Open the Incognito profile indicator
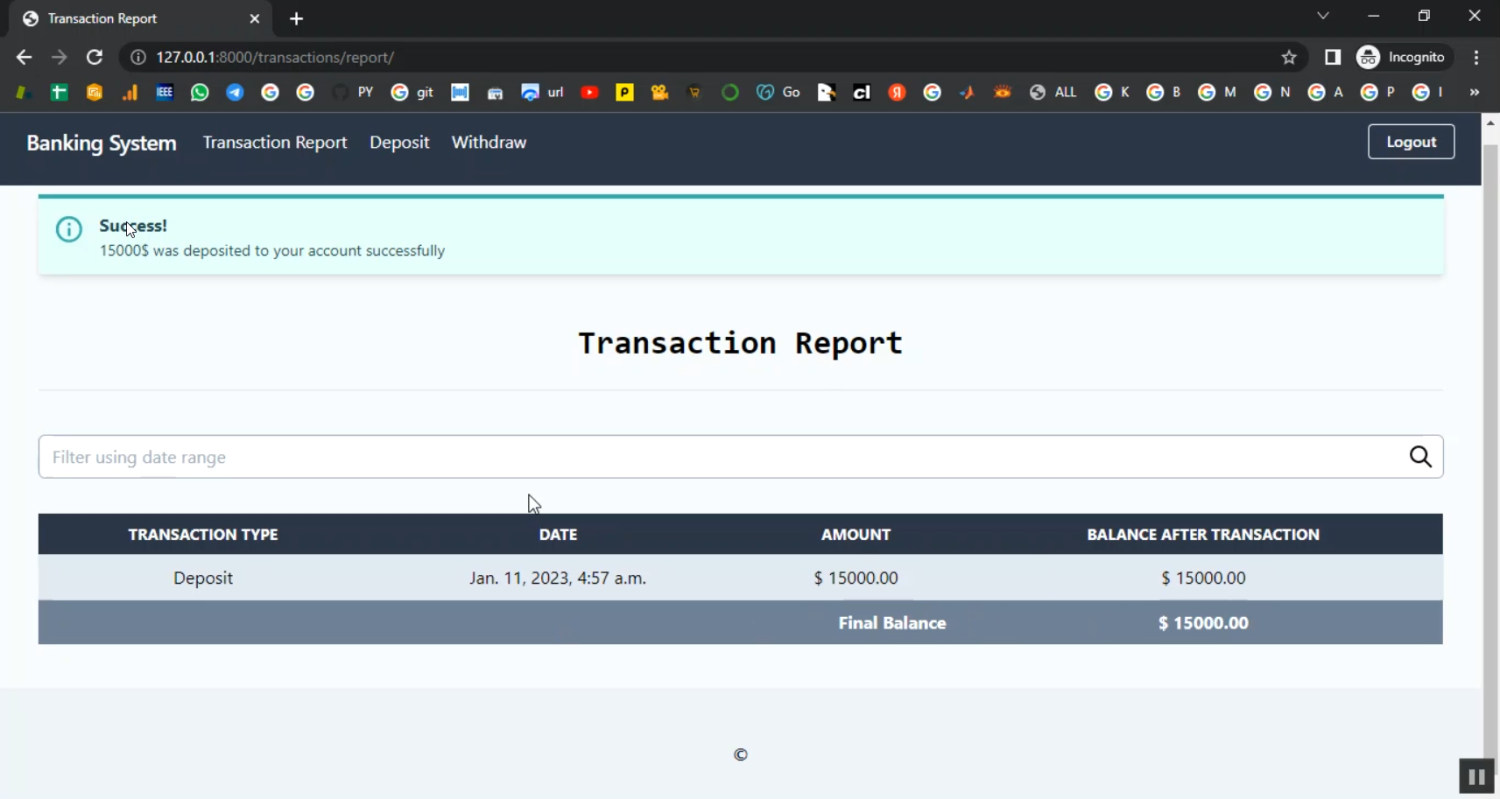This screenshot has width=1500, height=799. coord(1401,57)
